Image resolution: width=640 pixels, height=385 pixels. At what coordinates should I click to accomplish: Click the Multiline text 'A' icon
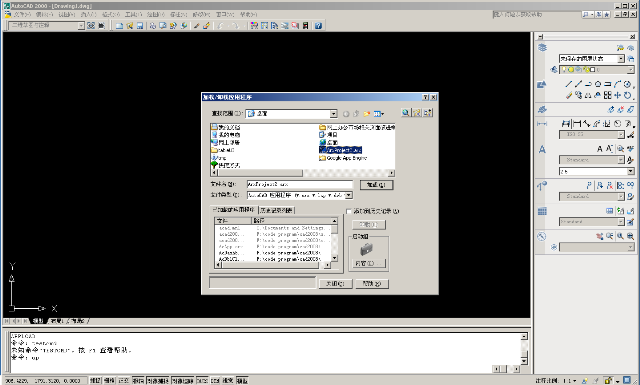click(x=600, y=149)
